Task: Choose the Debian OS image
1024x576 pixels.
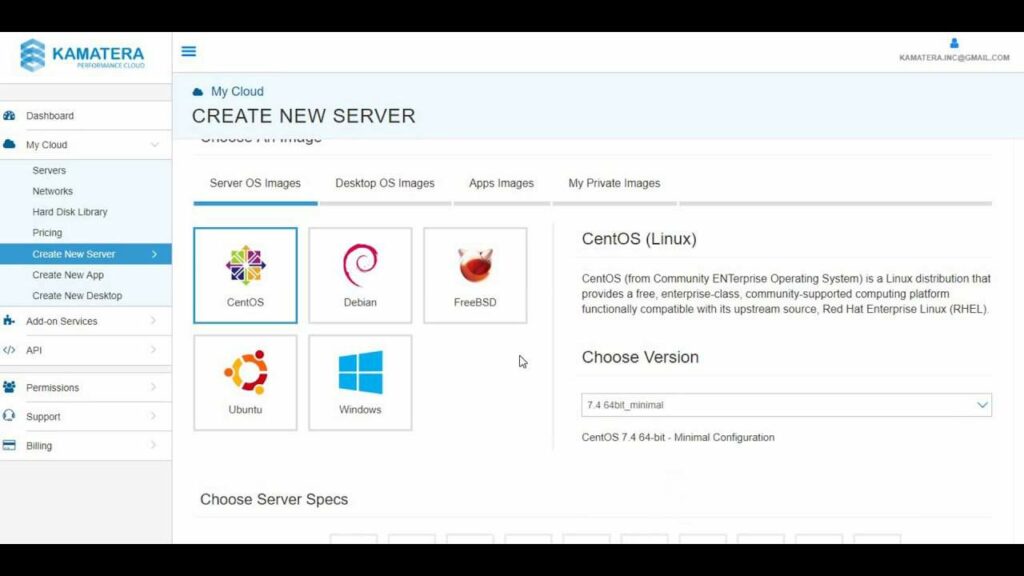Action: point(360,275)
